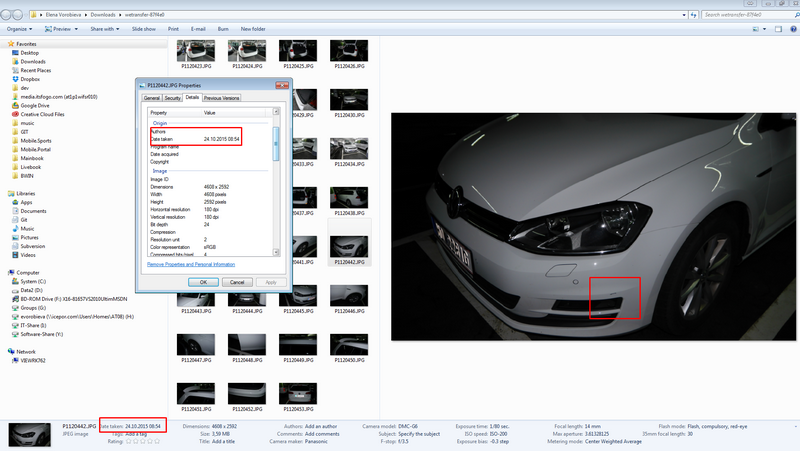Open the Pictures library
Viewport: 800px width, 451px height.
[x=30, y=237]
